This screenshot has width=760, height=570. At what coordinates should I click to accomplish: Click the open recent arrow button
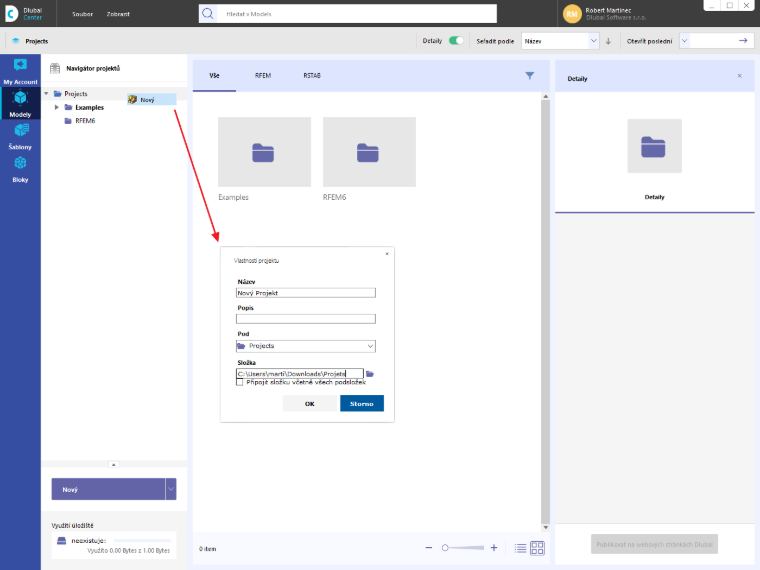click(x=743, y=41)
